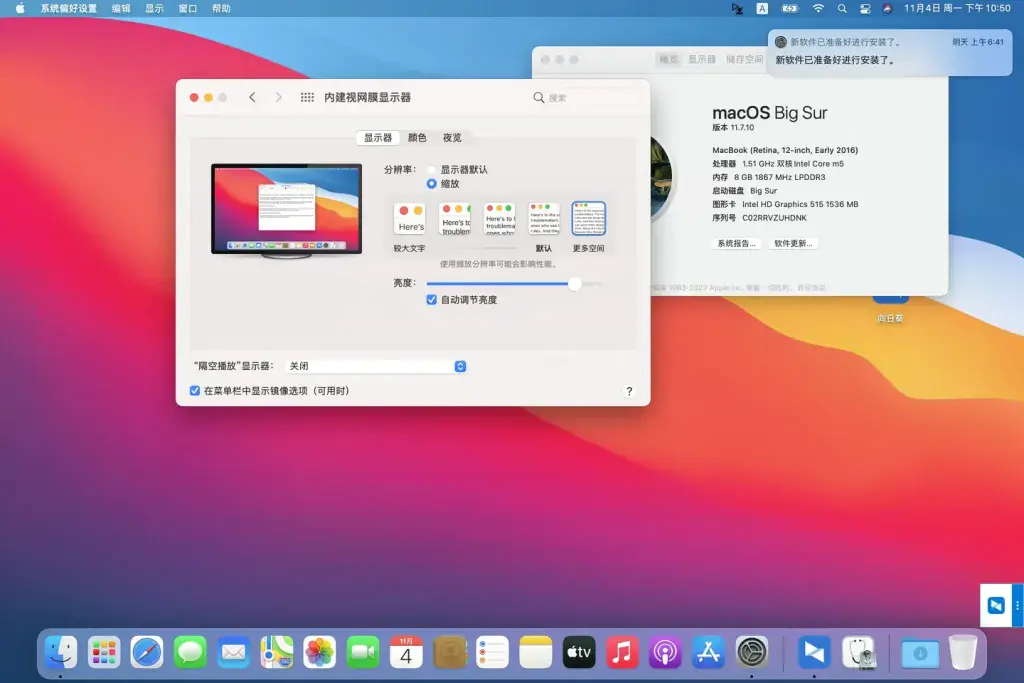Open the 帮助 menu
The image size is (1024, 683).
tap(221, 8)
